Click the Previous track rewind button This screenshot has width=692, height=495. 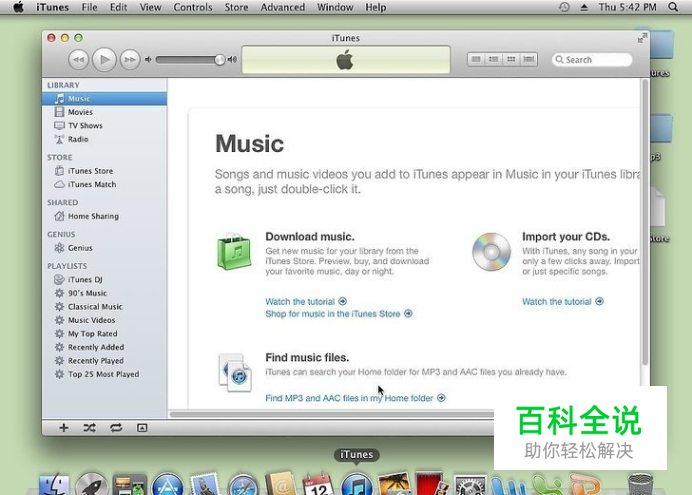pyautogui.click(x=79, y=60)
